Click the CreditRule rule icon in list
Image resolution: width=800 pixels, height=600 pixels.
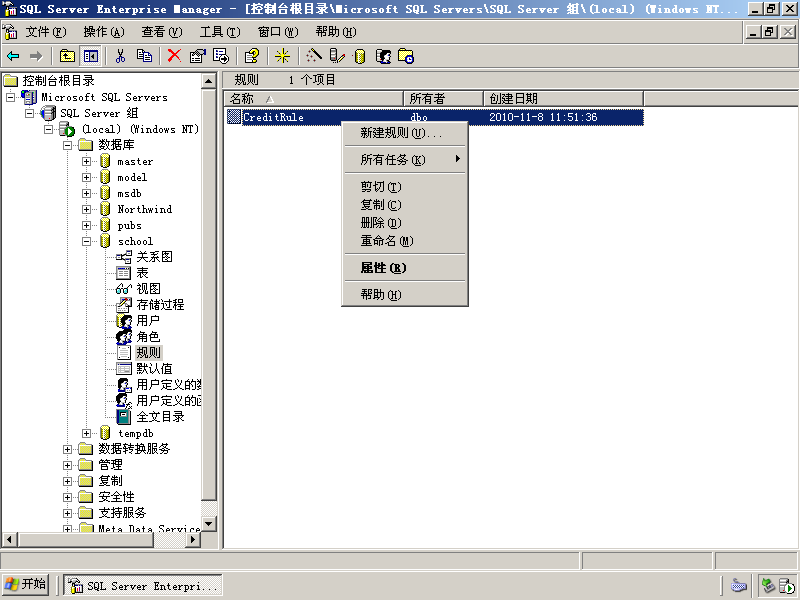pyautogui.click(x=234, y=117)
